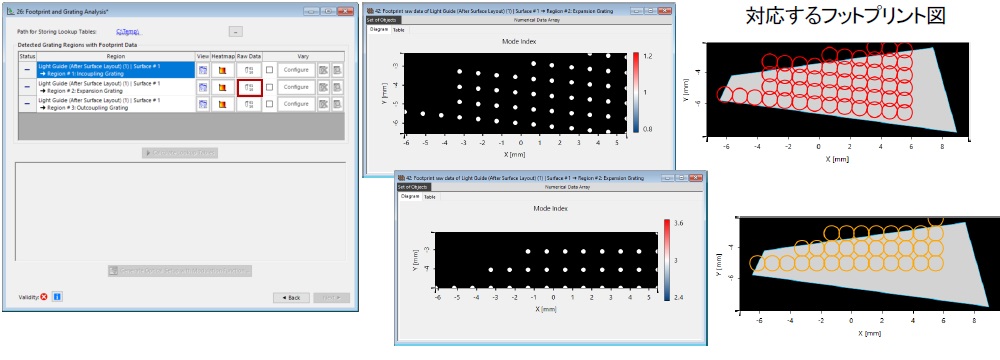This screenshot has width=1000, height=360.
Task: Click the status dash of Outcoupling Grating row
Action: 27,104
